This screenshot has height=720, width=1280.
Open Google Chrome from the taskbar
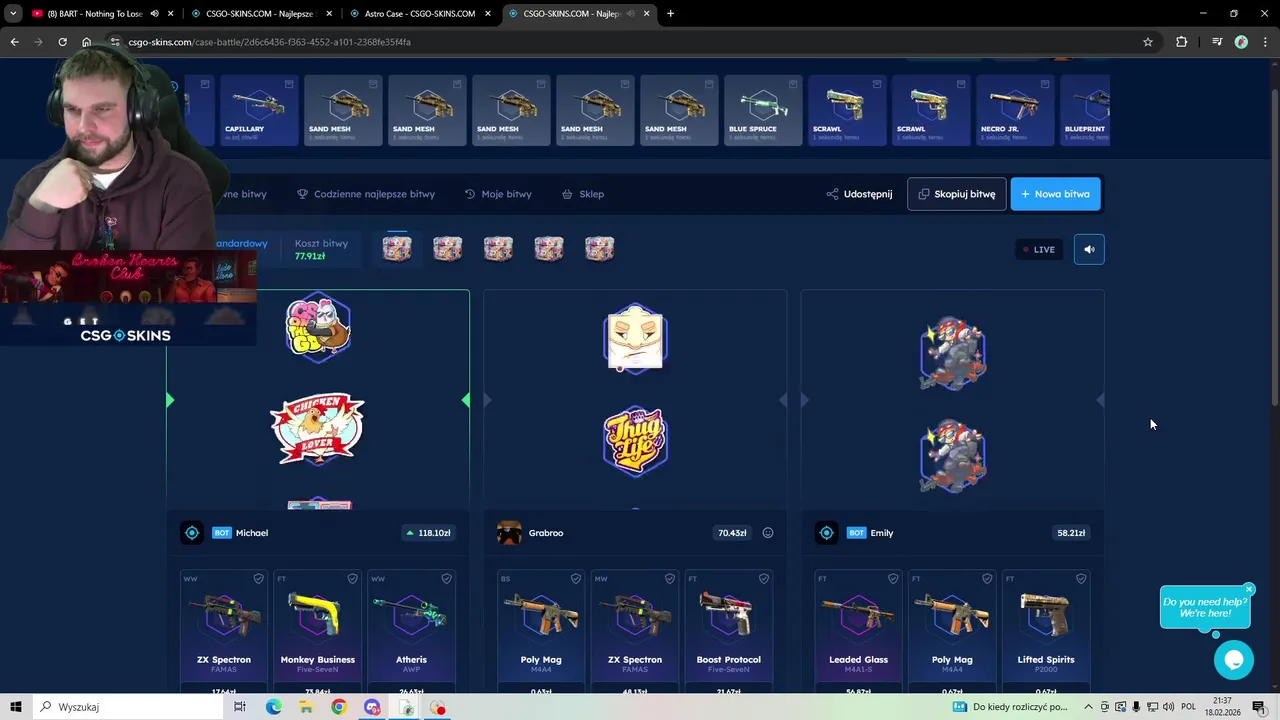(339, 707)
